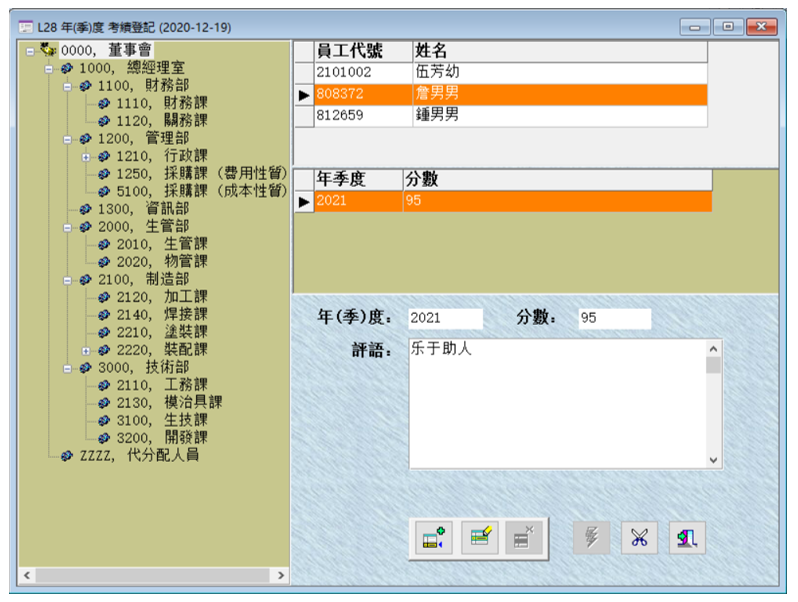The image size is (798, 602).
Task: Click the name cell 詹男男
Action: click(560, 94)
